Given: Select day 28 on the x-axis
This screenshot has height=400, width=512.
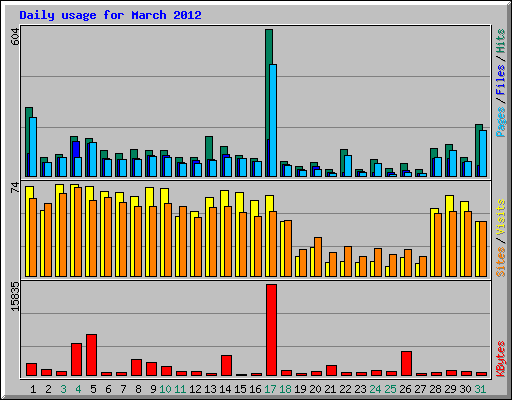Looking at the screenshot, I should [x=435, y=389].
